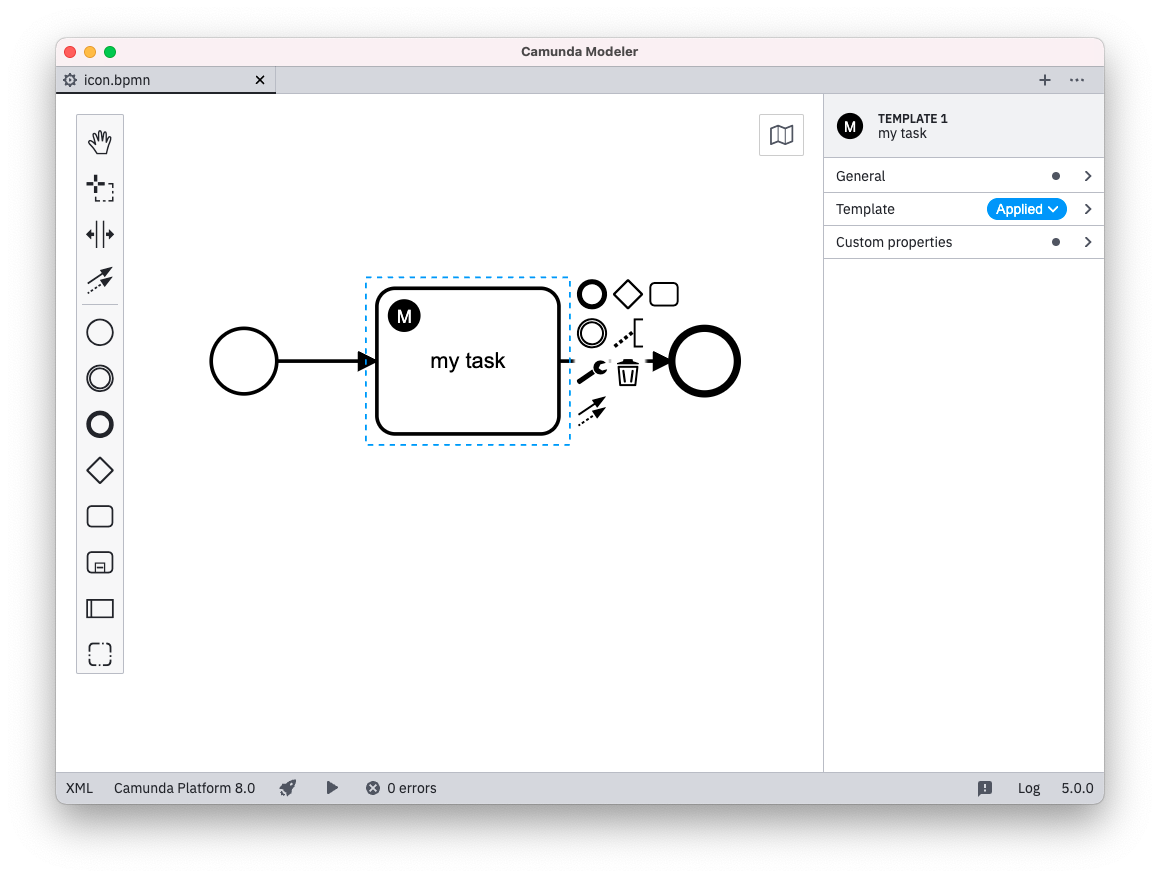Expand the General section

pyautogui.click(x=963, y=176)
